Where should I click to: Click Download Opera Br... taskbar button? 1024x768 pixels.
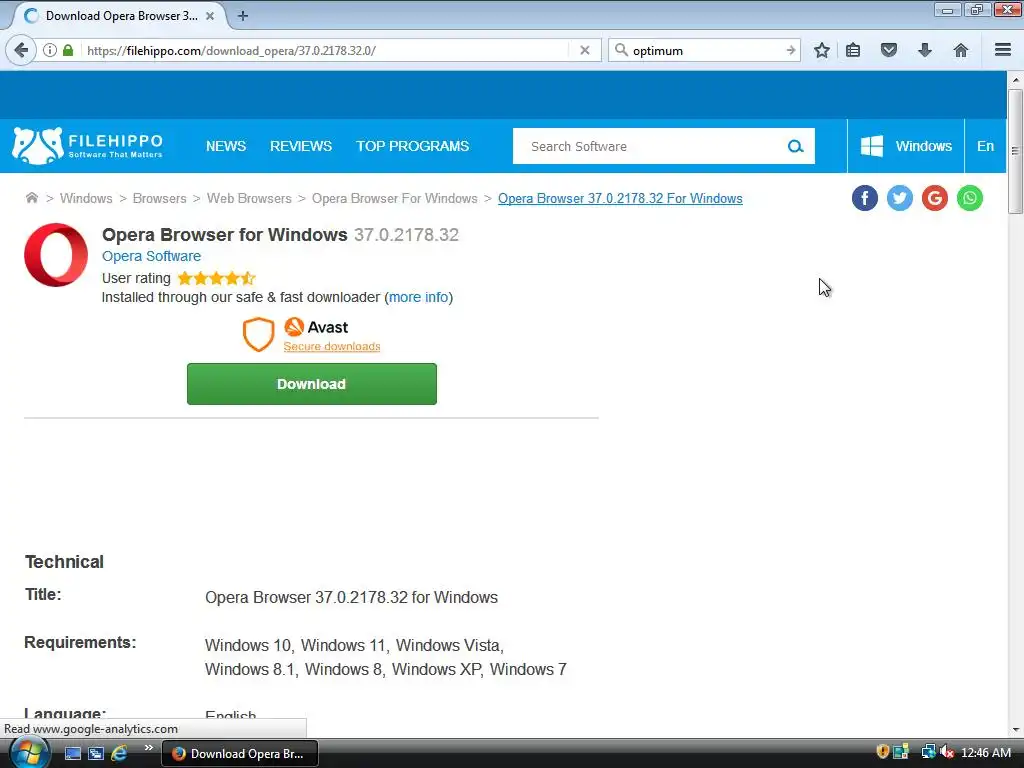pyautogui.click(x=240, y=754)
